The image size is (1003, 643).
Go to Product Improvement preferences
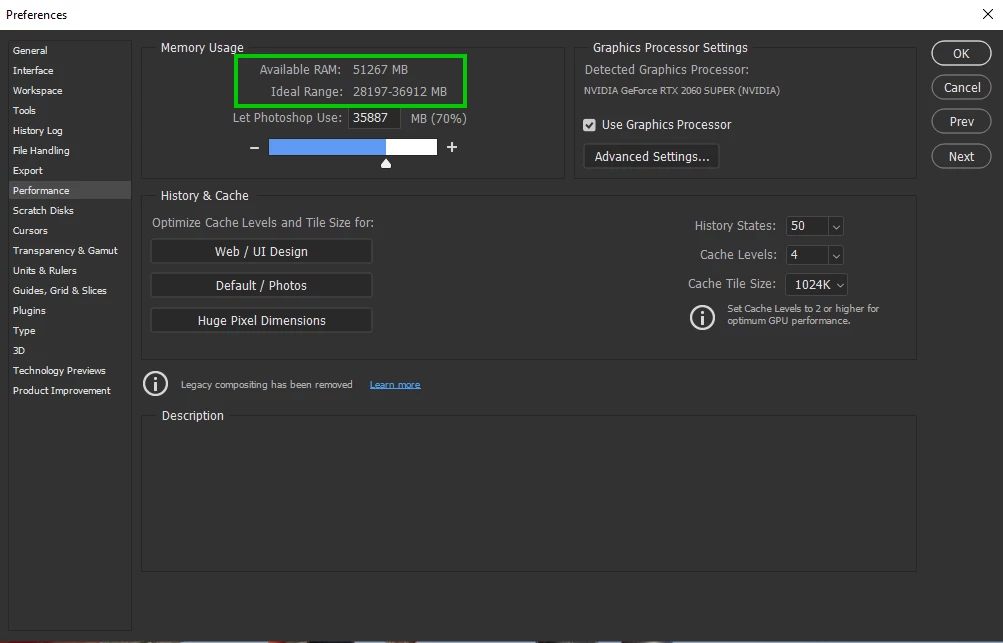point(62,390)
